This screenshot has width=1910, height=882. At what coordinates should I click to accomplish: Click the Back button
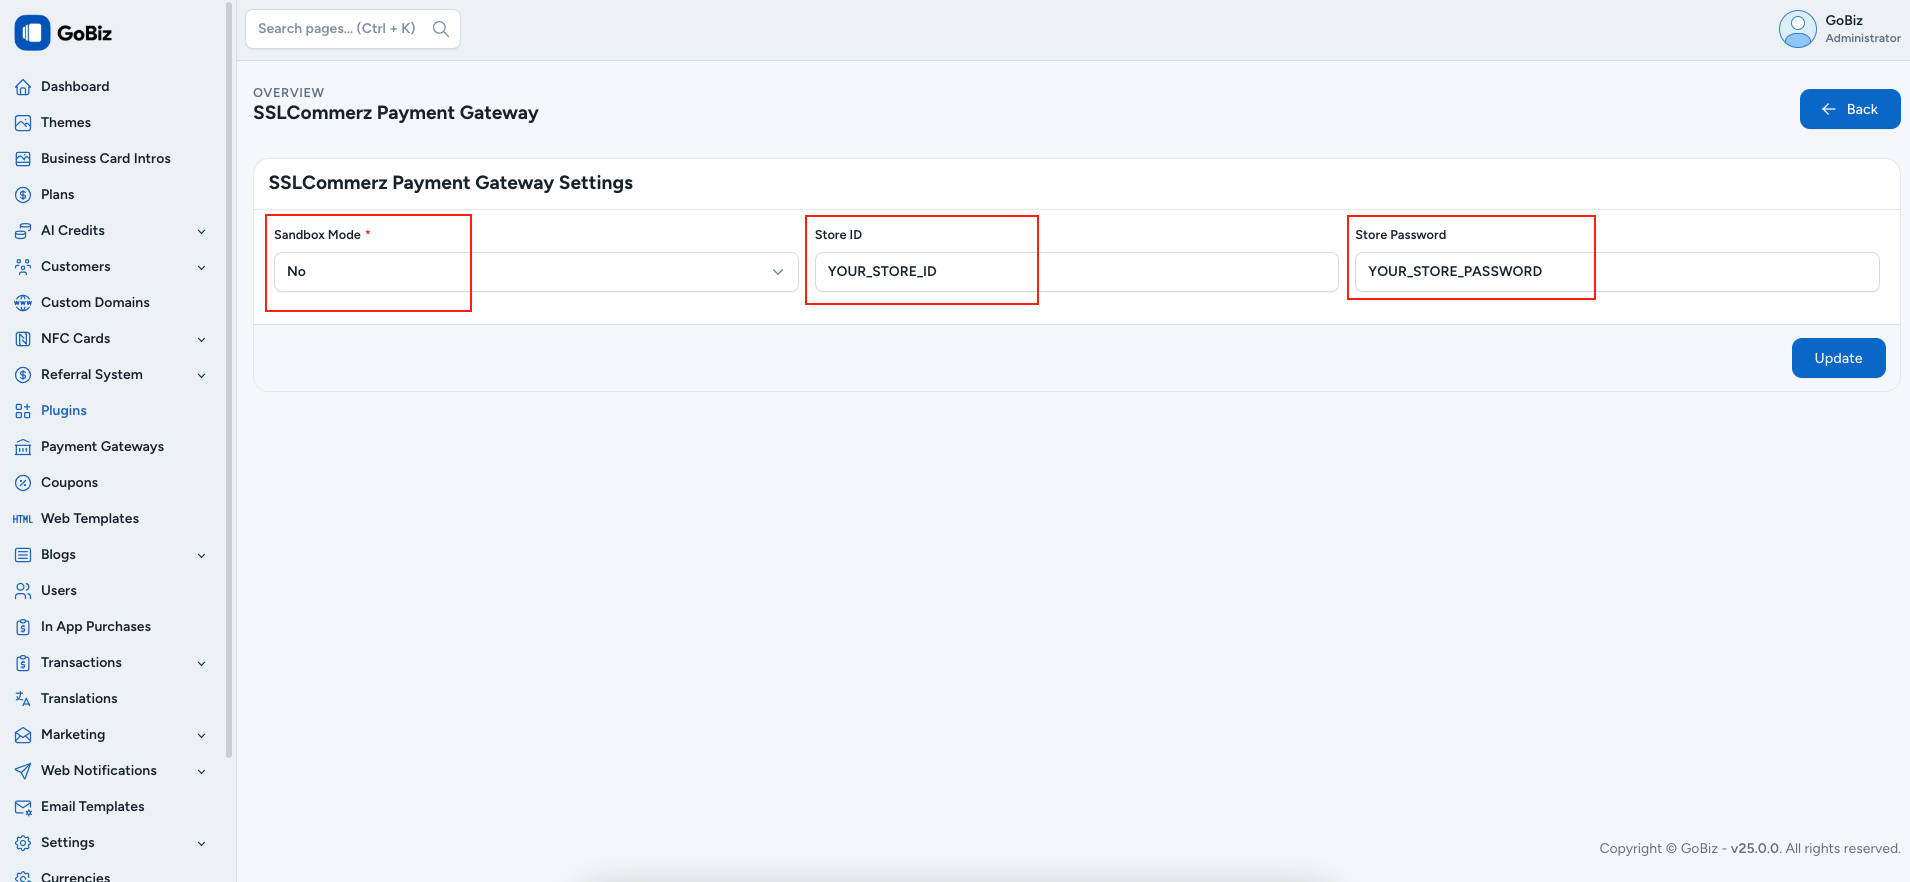1850,109
